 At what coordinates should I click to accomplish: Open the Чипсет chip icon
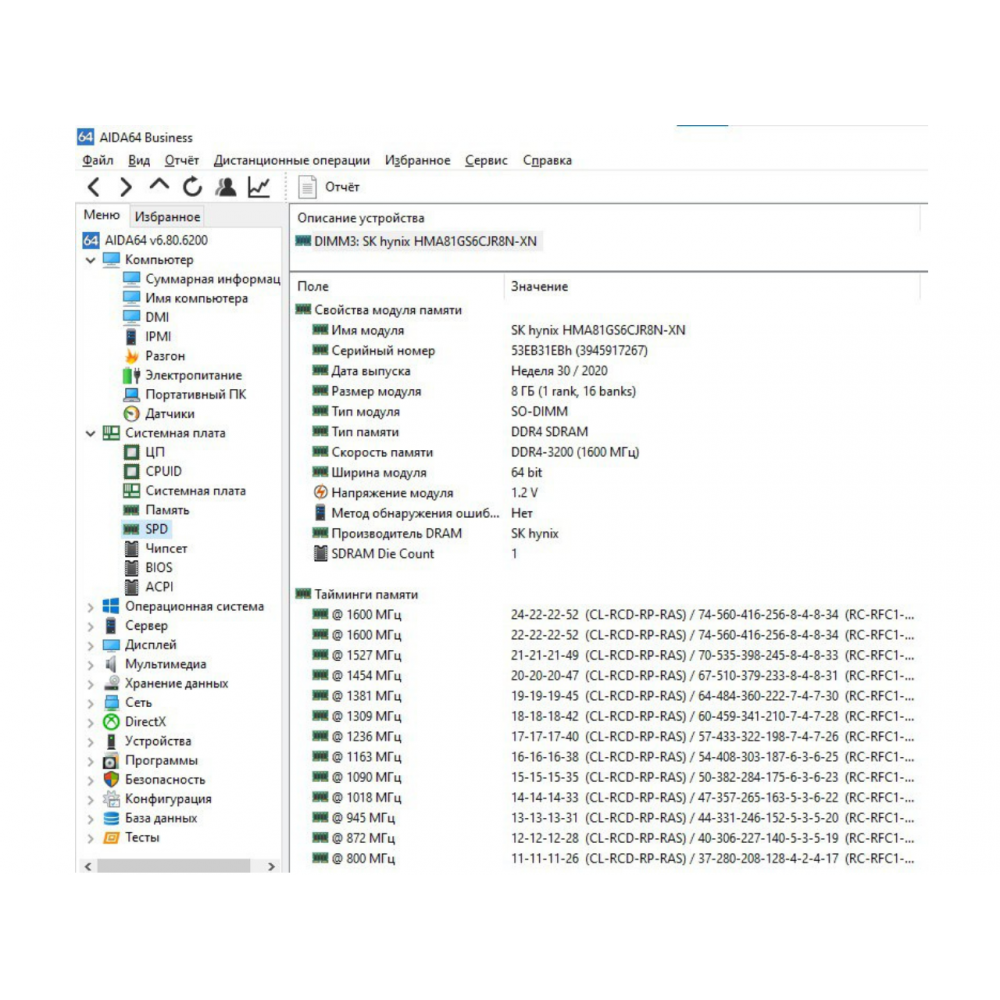pos(131,548)
